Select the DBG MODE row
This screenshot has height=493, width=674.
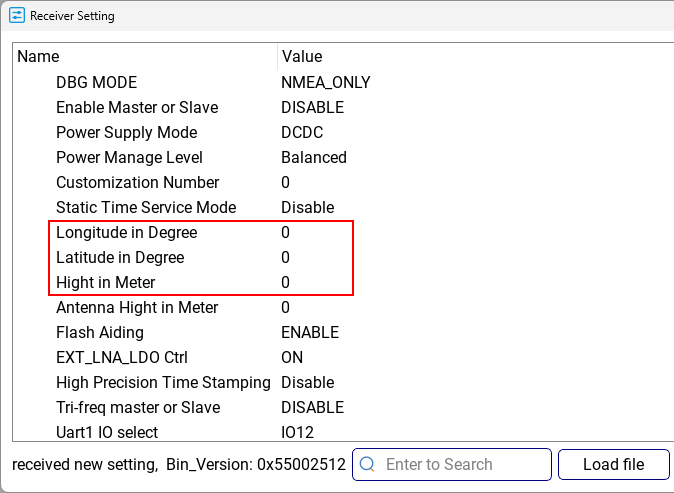click(x=343, y=82)
